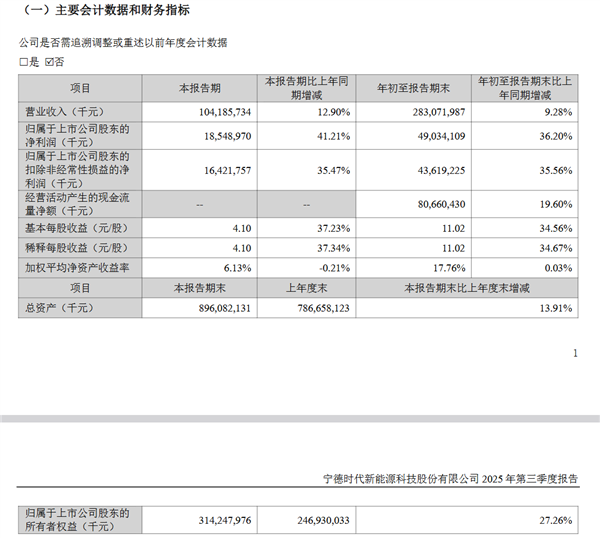Select percentage 6.13%
This screenshot has height=538, width=600.
point(237,268)
